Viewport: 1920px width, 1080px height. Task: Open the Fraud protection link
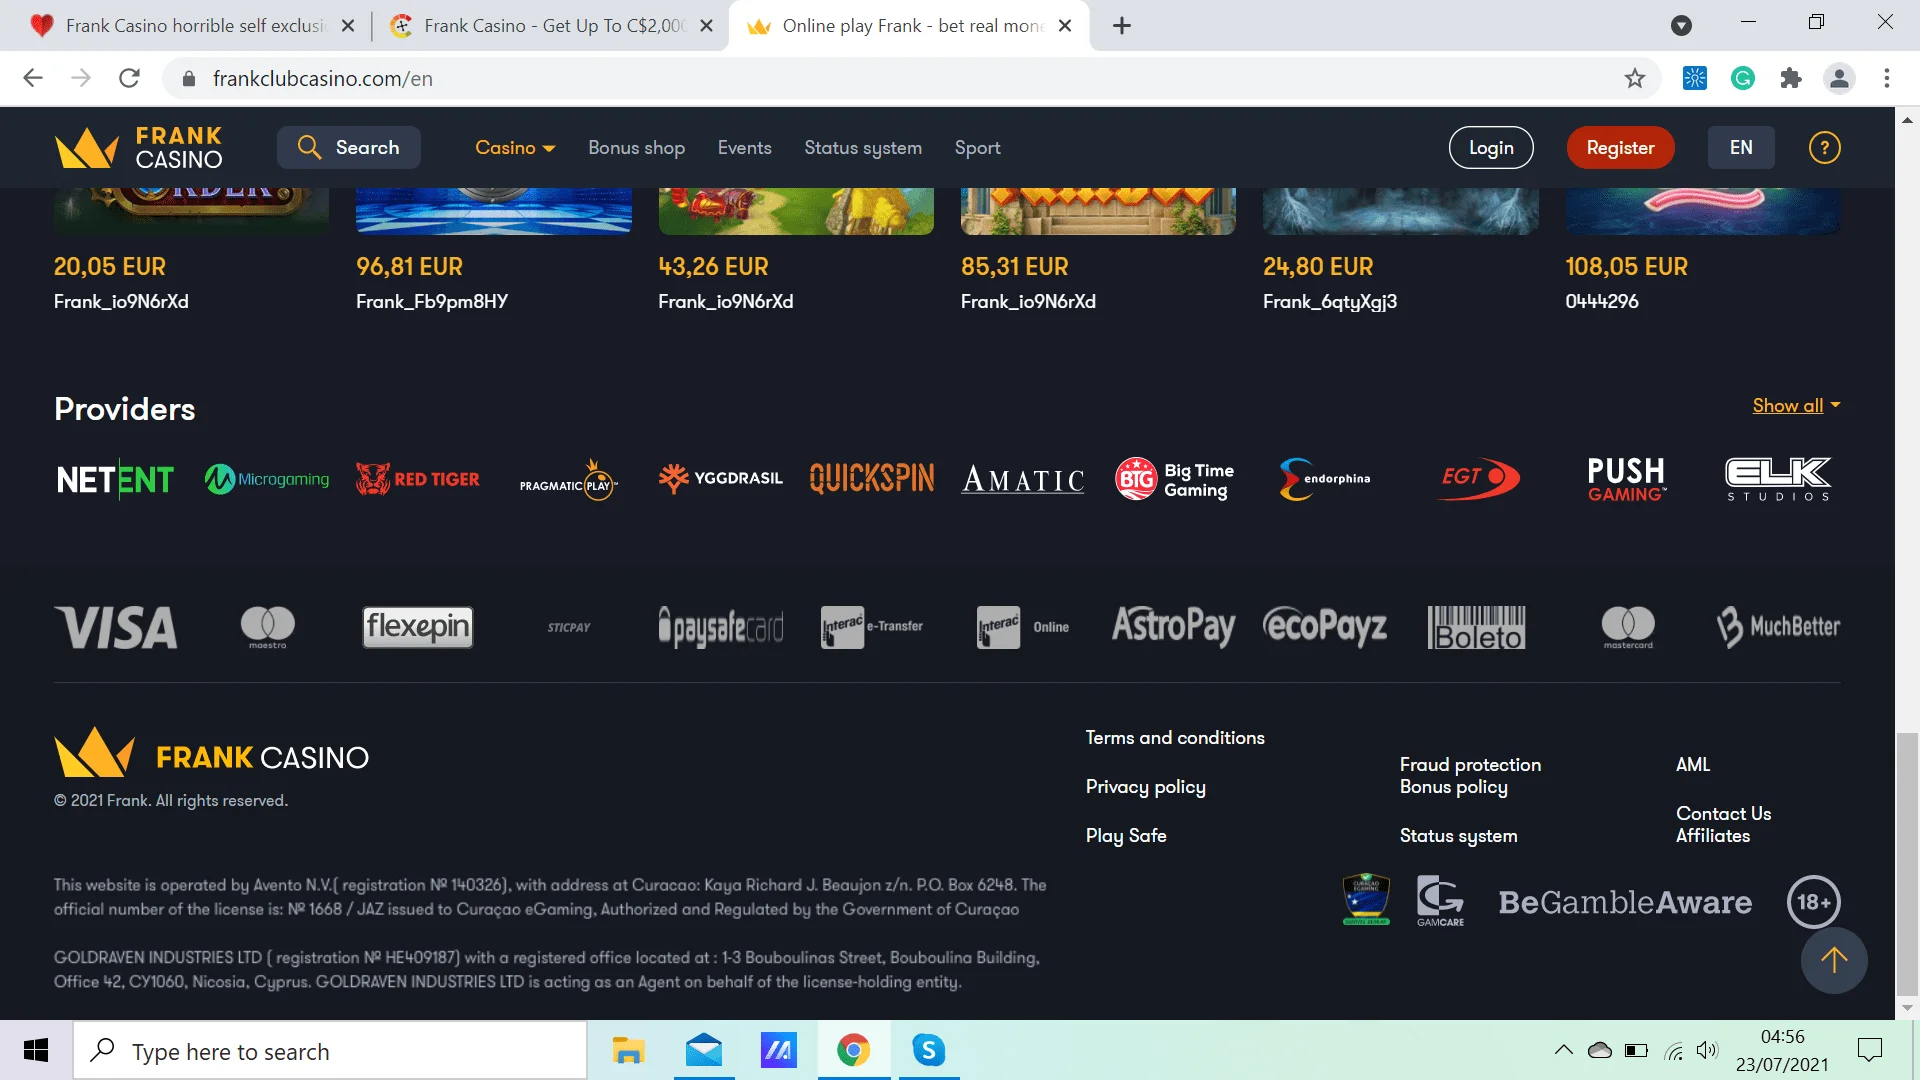click(1470, 765)
